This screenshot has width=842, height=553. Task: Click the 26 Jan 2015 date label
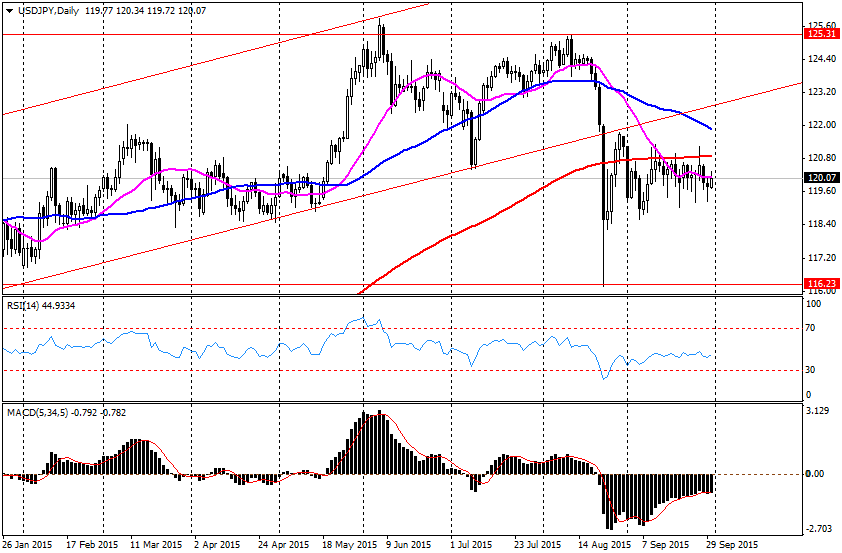click(x=27, y=545)
